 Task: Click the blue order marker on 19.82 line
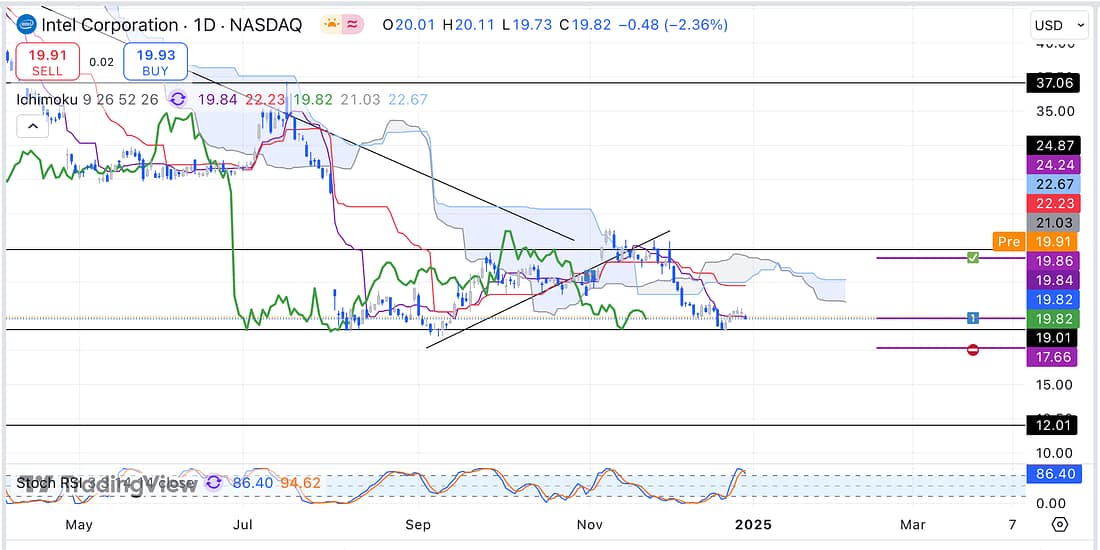972,318
